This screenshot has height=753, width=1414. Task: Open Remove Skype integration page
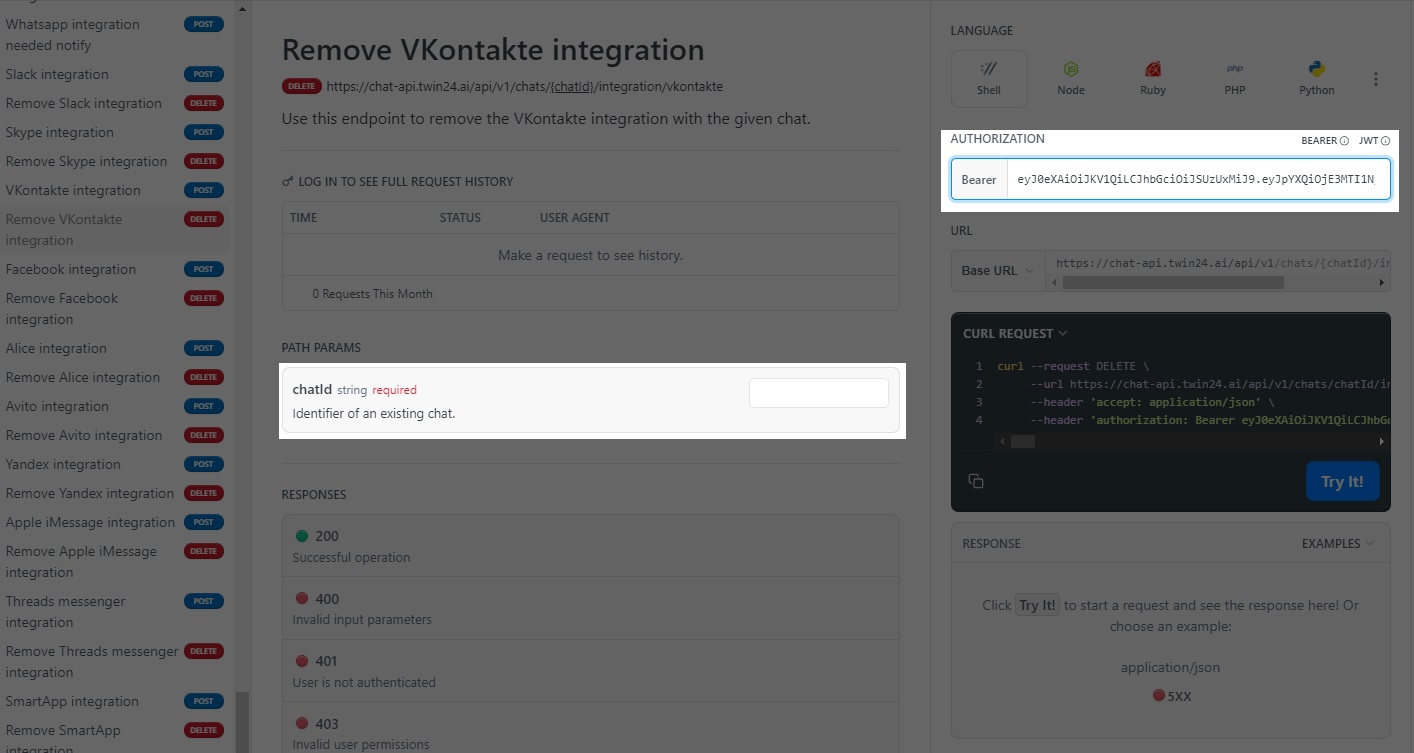point(115,161)
